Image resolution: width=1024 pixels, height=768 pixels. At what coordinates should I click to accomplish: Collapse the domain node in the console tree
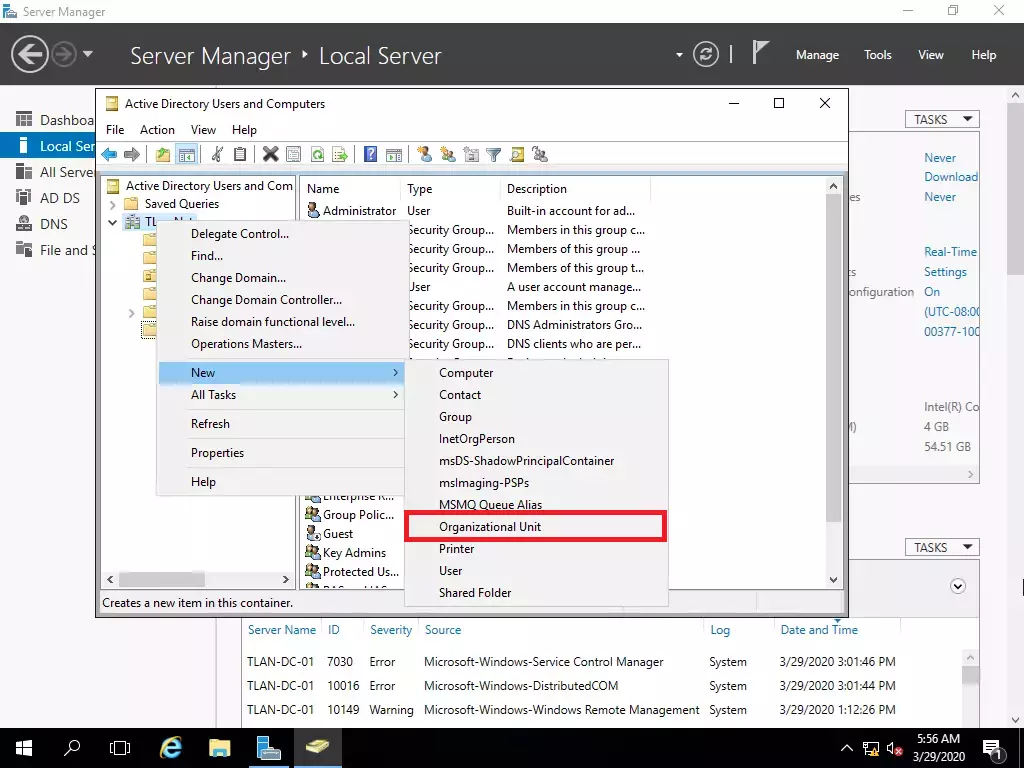112,223
